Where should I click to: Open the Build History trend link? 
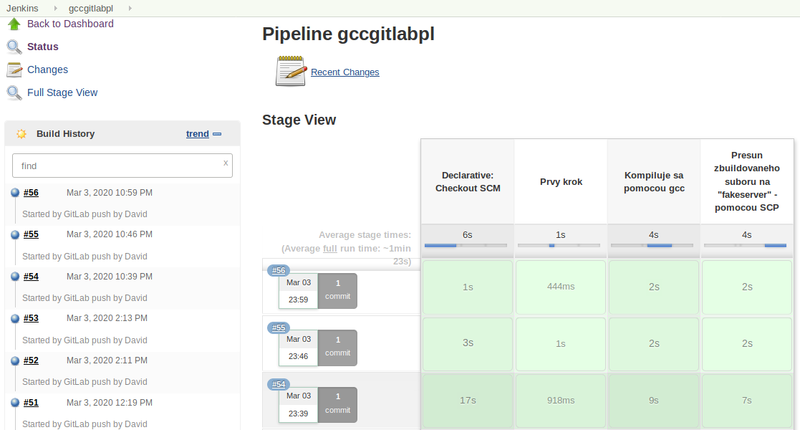[x=197, y=134]
